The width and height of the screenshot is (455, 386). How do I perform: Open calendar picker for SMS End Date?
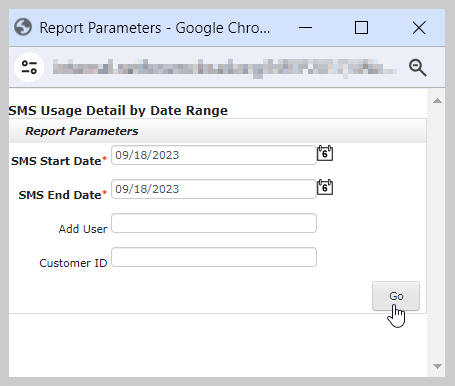tap(325, 187)
